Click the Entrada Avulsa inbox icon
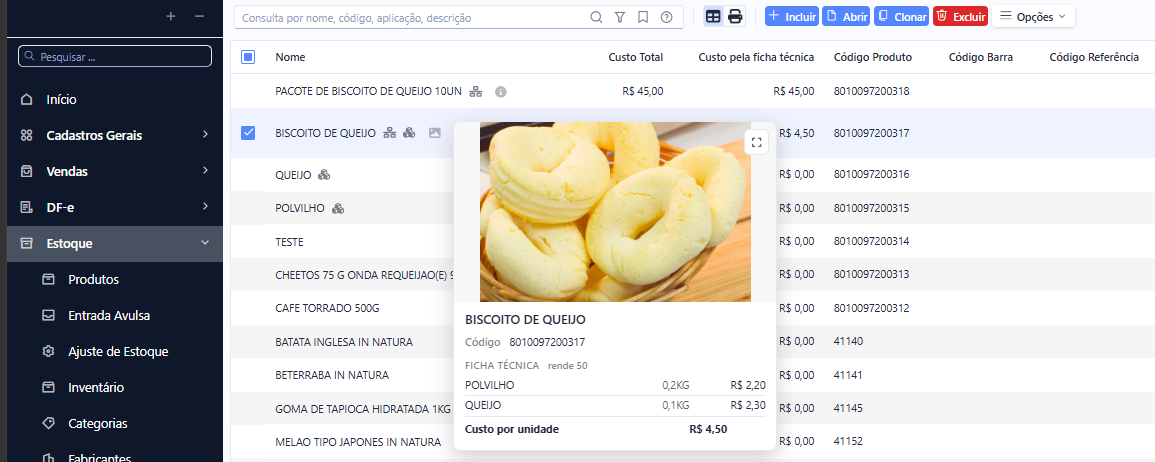 49,315
